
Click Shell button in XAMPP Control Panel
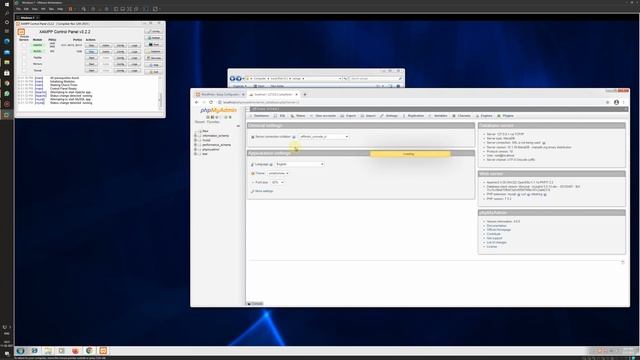coord(154,44)
